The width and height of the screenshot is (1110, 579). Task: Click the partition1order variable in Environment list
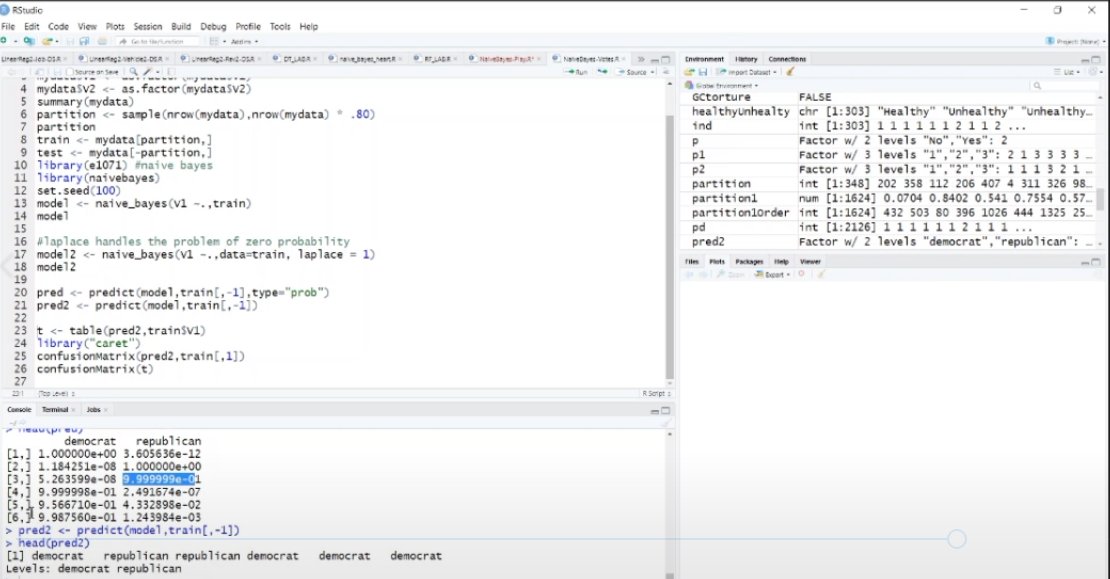740,212
